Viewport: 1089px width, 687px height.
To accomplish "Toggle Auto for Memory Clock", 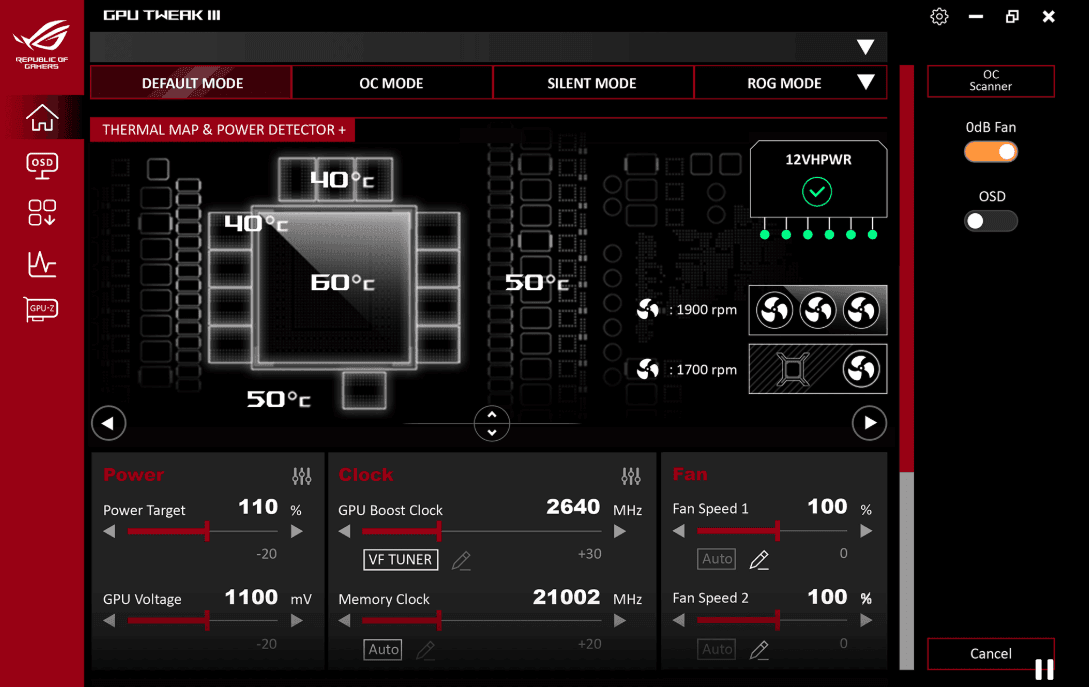I will (x=383, y=649).
